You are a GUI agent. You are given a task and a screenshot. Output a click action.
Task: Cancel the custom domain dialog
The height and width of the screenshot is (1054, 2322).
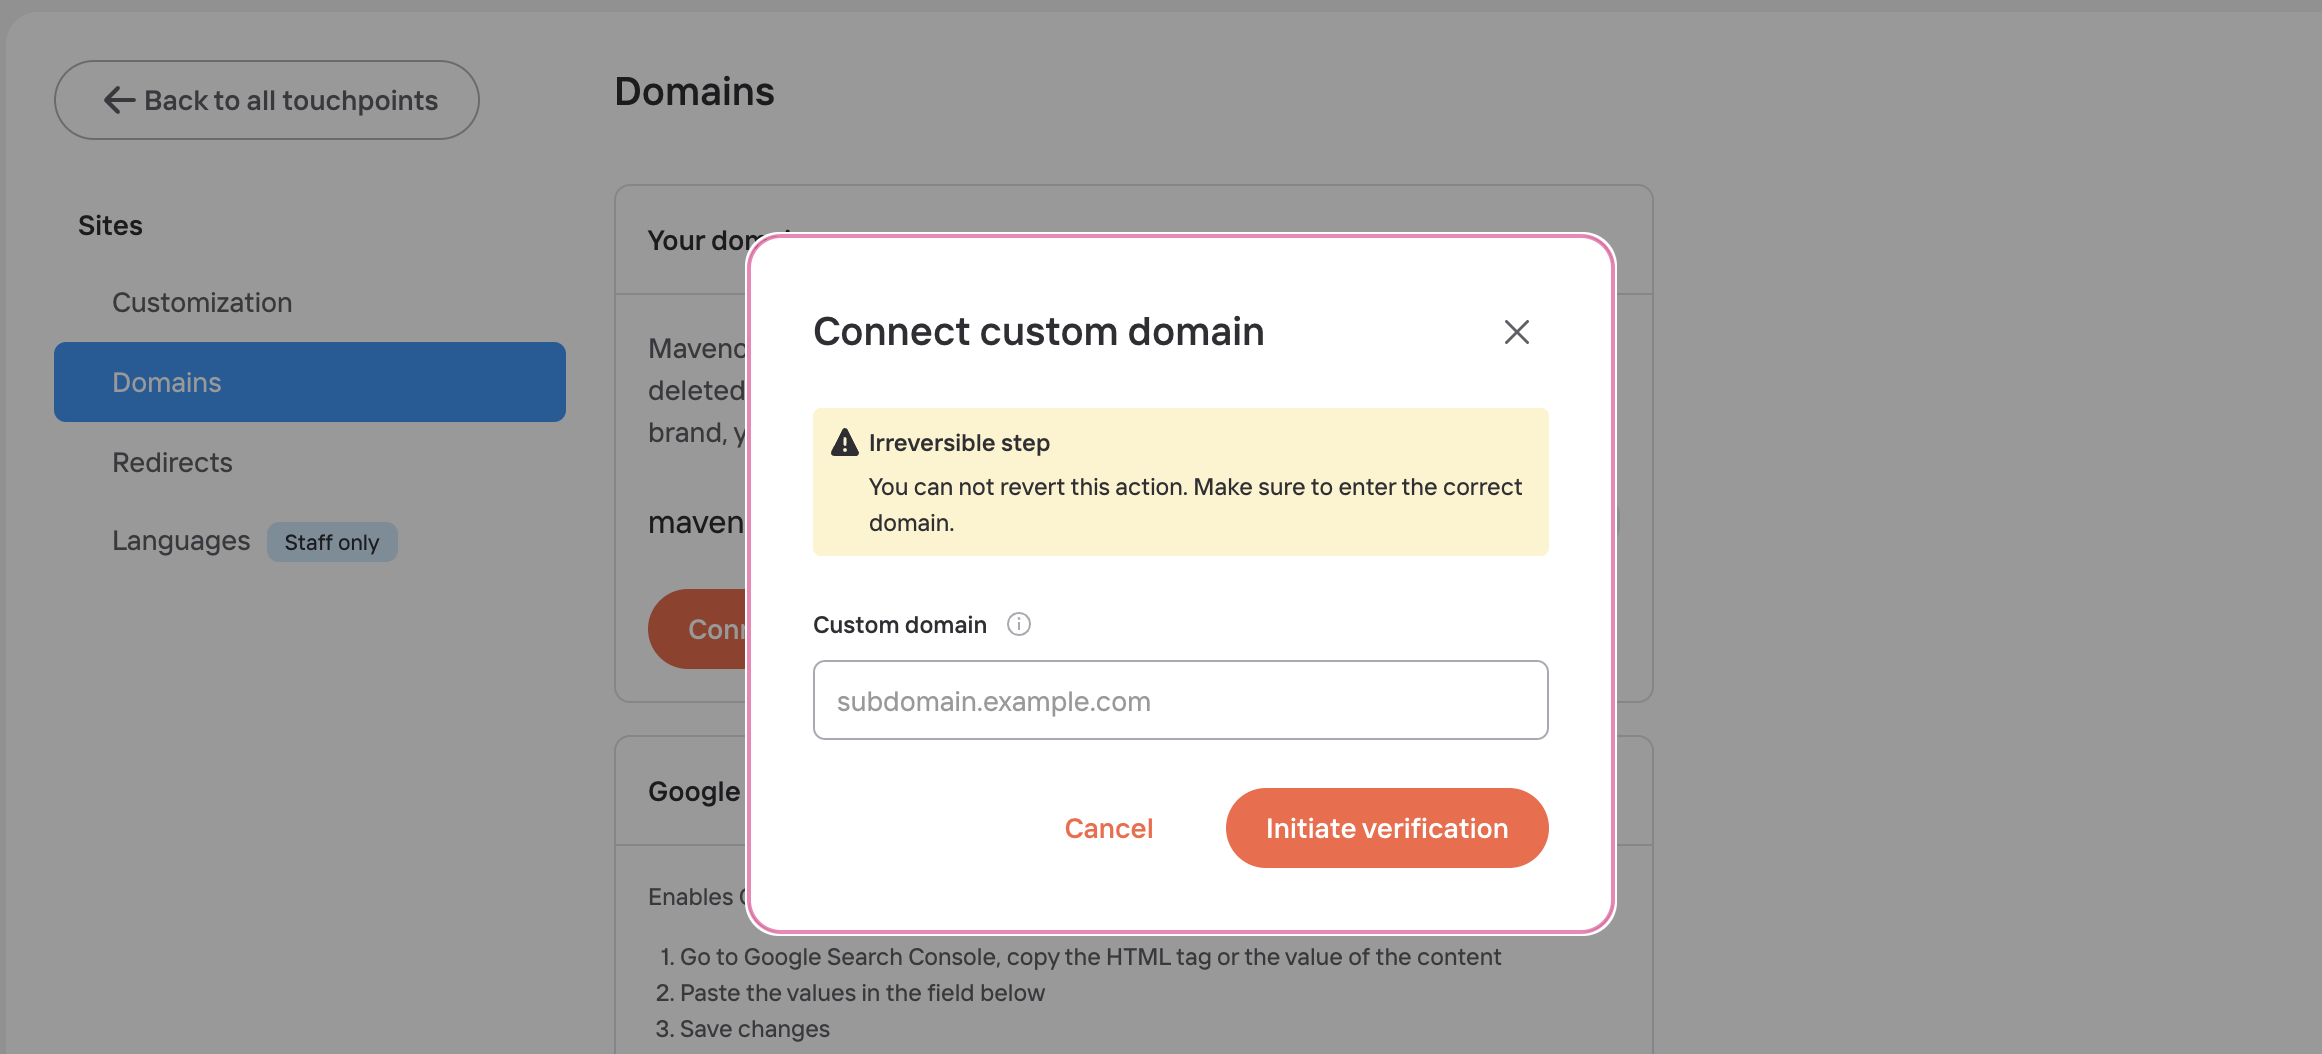[x=1108, y=828]
